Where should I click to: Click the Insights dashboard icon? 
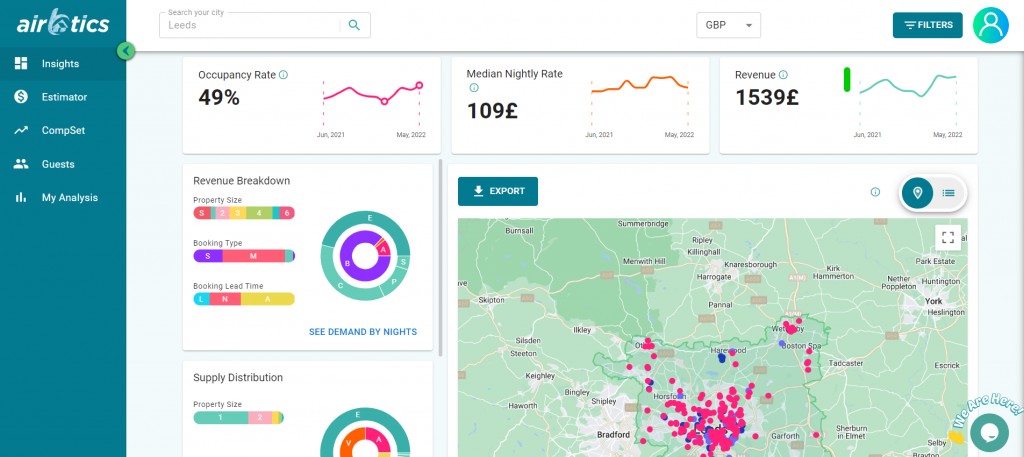21,63
